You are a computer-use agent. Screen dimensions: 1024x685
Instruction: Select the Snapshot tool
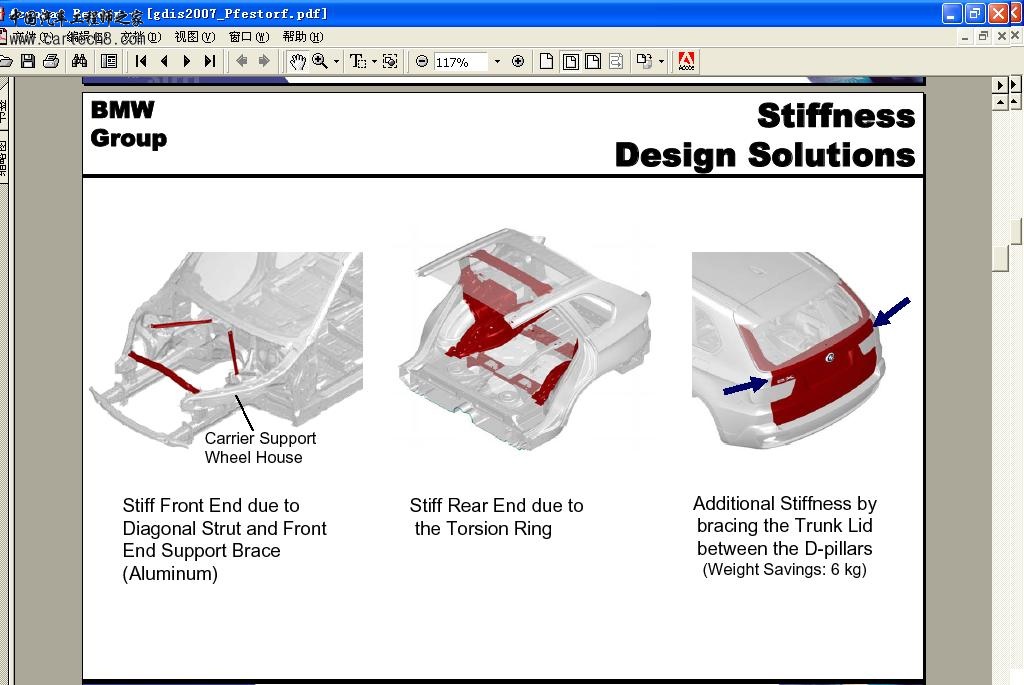click(390, 61)
